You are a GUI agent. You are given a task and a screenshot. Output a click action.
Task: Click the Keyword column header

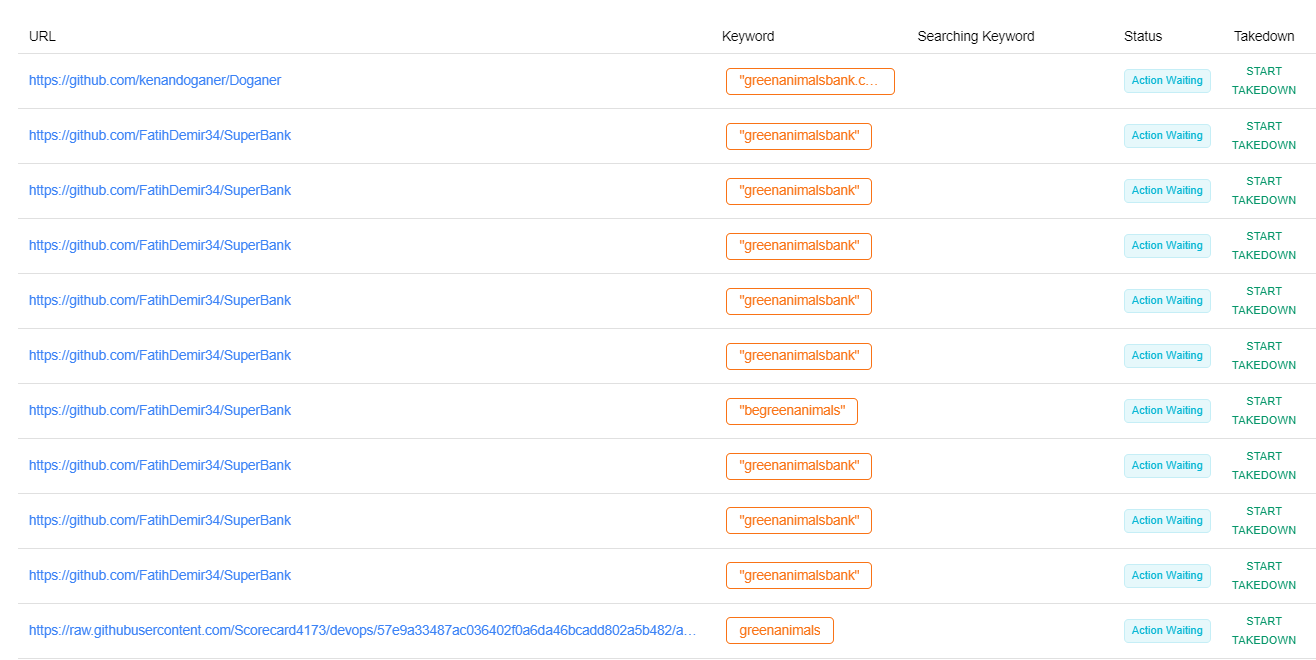[748, 36]
